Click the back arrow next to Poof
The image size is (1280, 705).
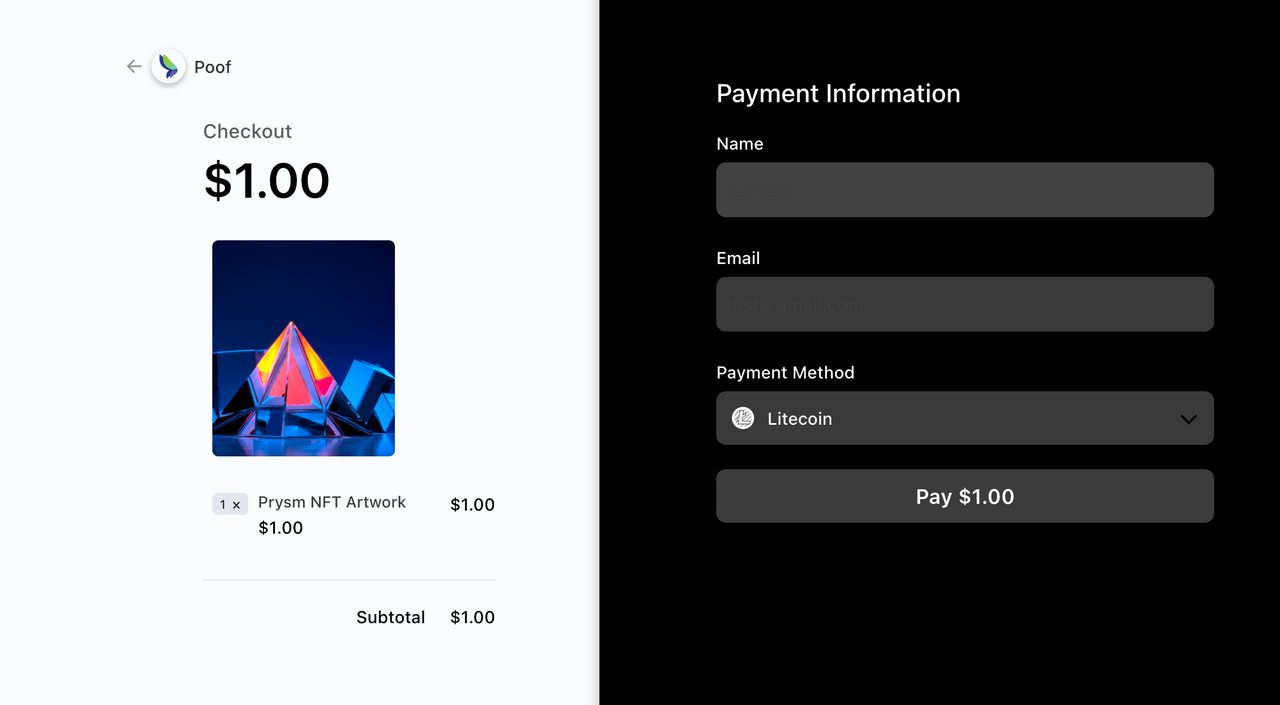point(134,67)
